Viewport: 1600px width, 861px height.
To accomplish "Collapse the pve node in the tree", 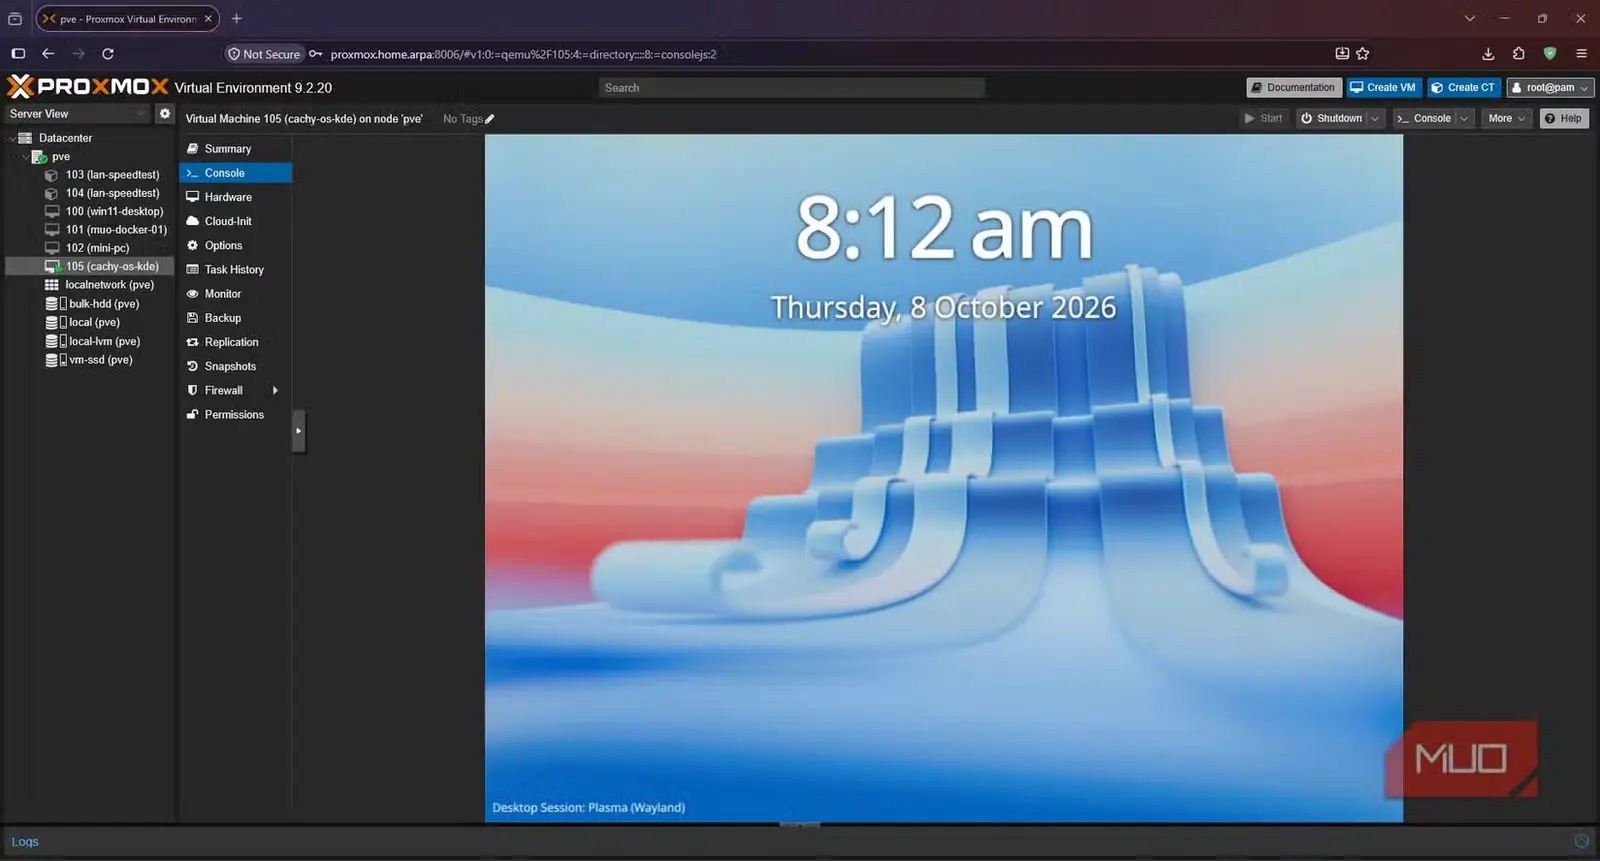I will (26, 157).
